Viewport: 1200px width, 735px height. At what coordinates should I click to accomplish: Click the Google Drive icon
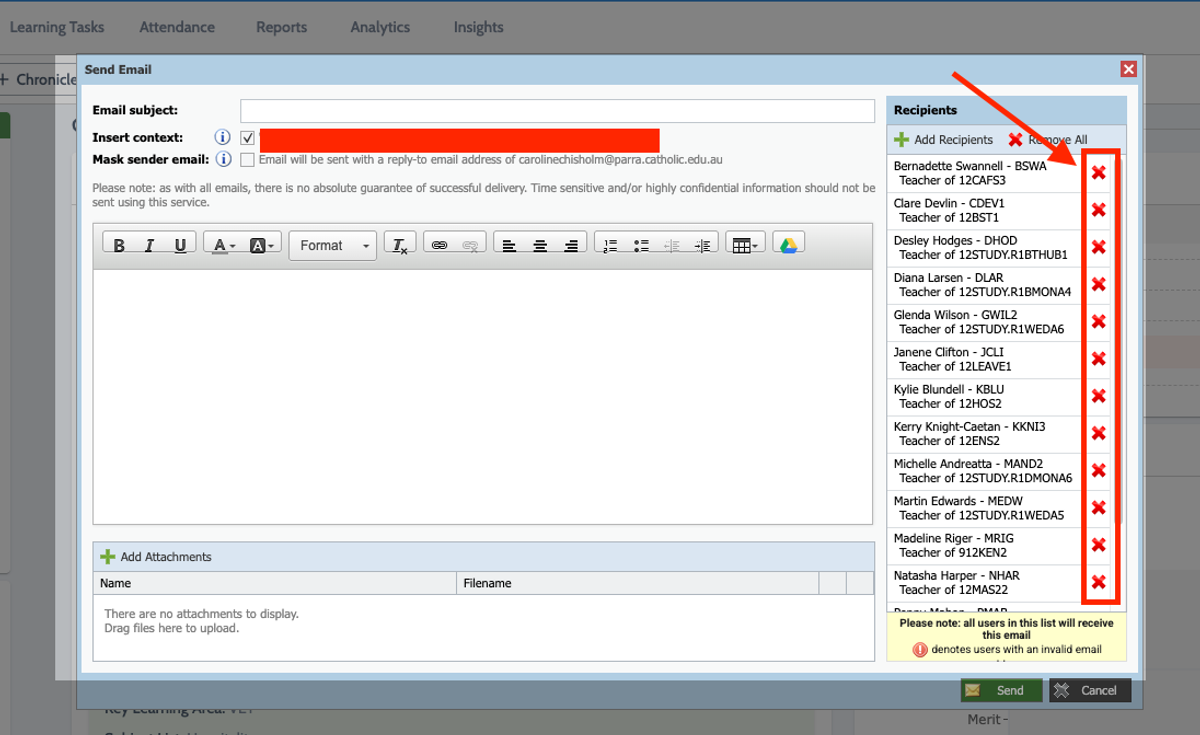[788, 245]
